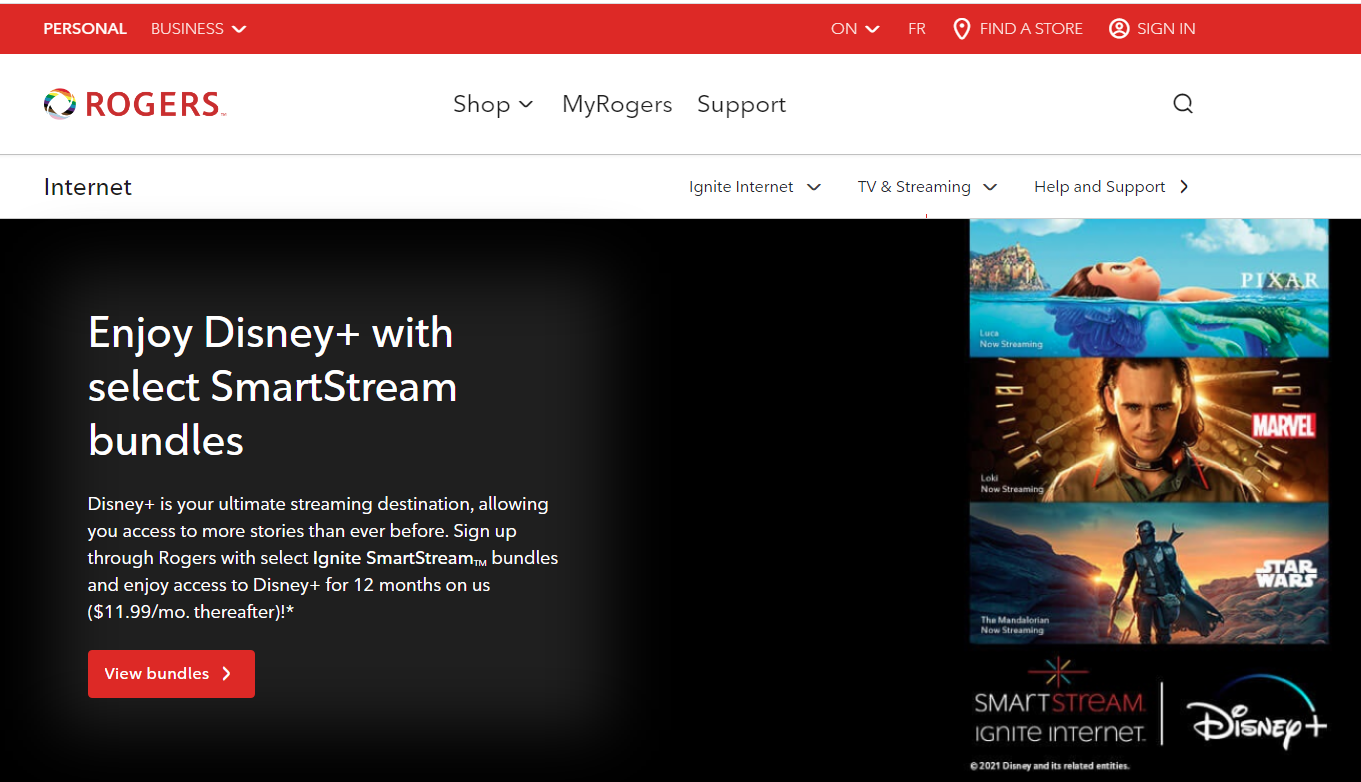Click the Luca Pixar promo image
Image resolution: width=1361 pixels, height=782 pixels.
click(1149, 288)
